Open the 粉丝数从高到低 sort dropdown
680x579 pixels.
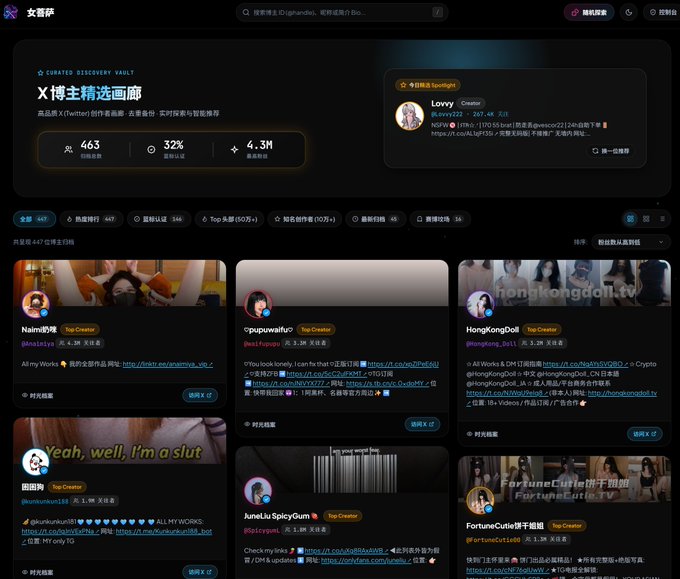pos(631,242)
